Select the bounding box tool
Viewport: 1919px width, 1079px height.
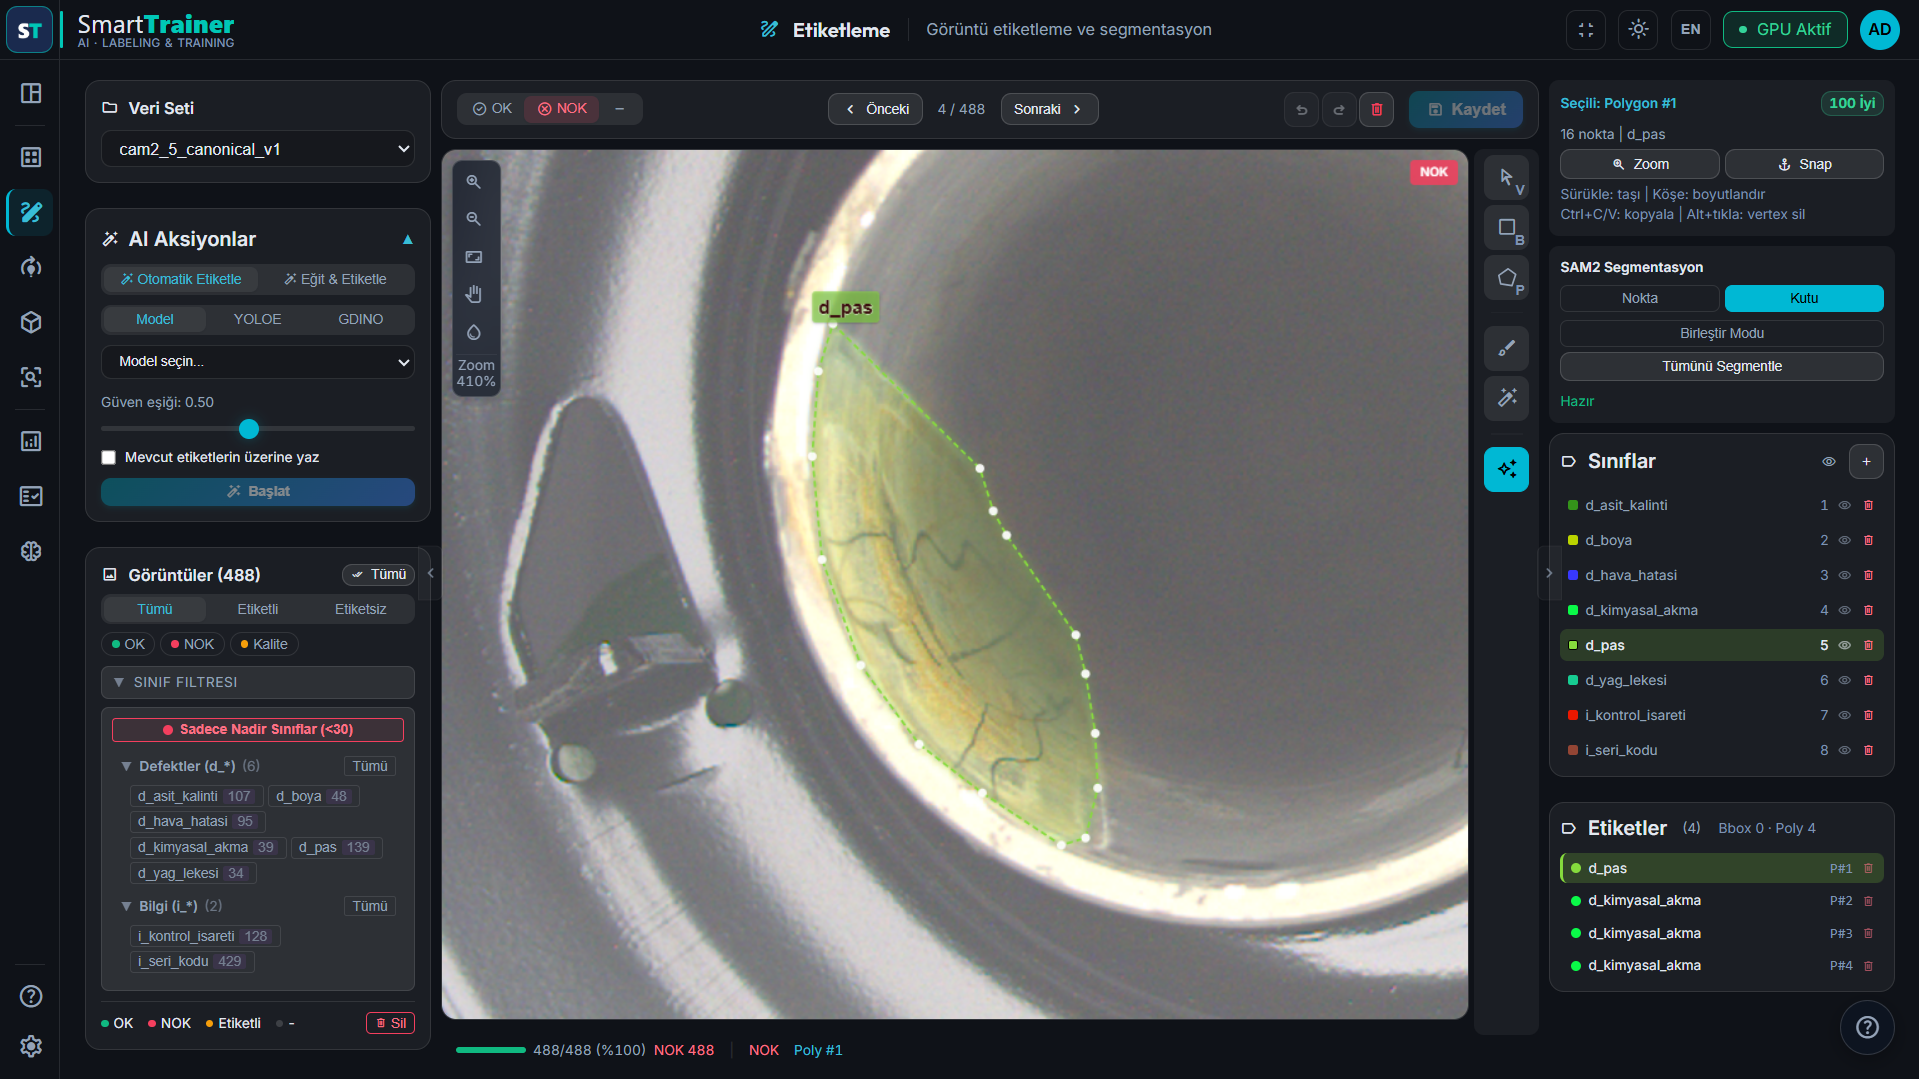click(x=1506, y=228)
